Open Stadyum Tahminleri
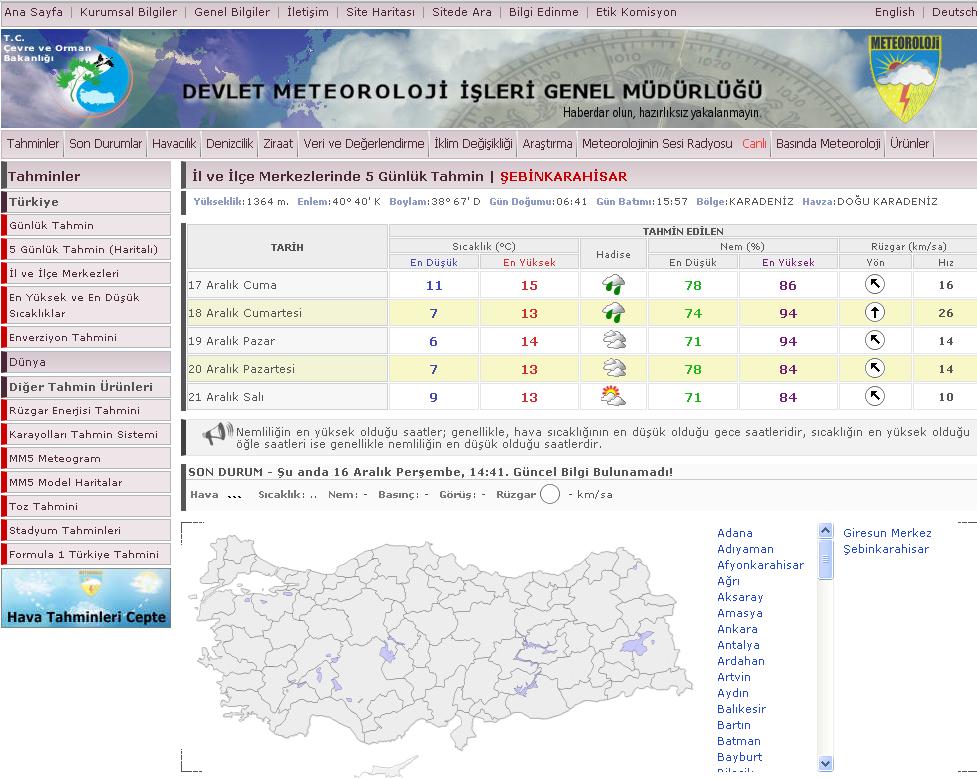The height and width of the screenshot is (778, 977). 86,530
